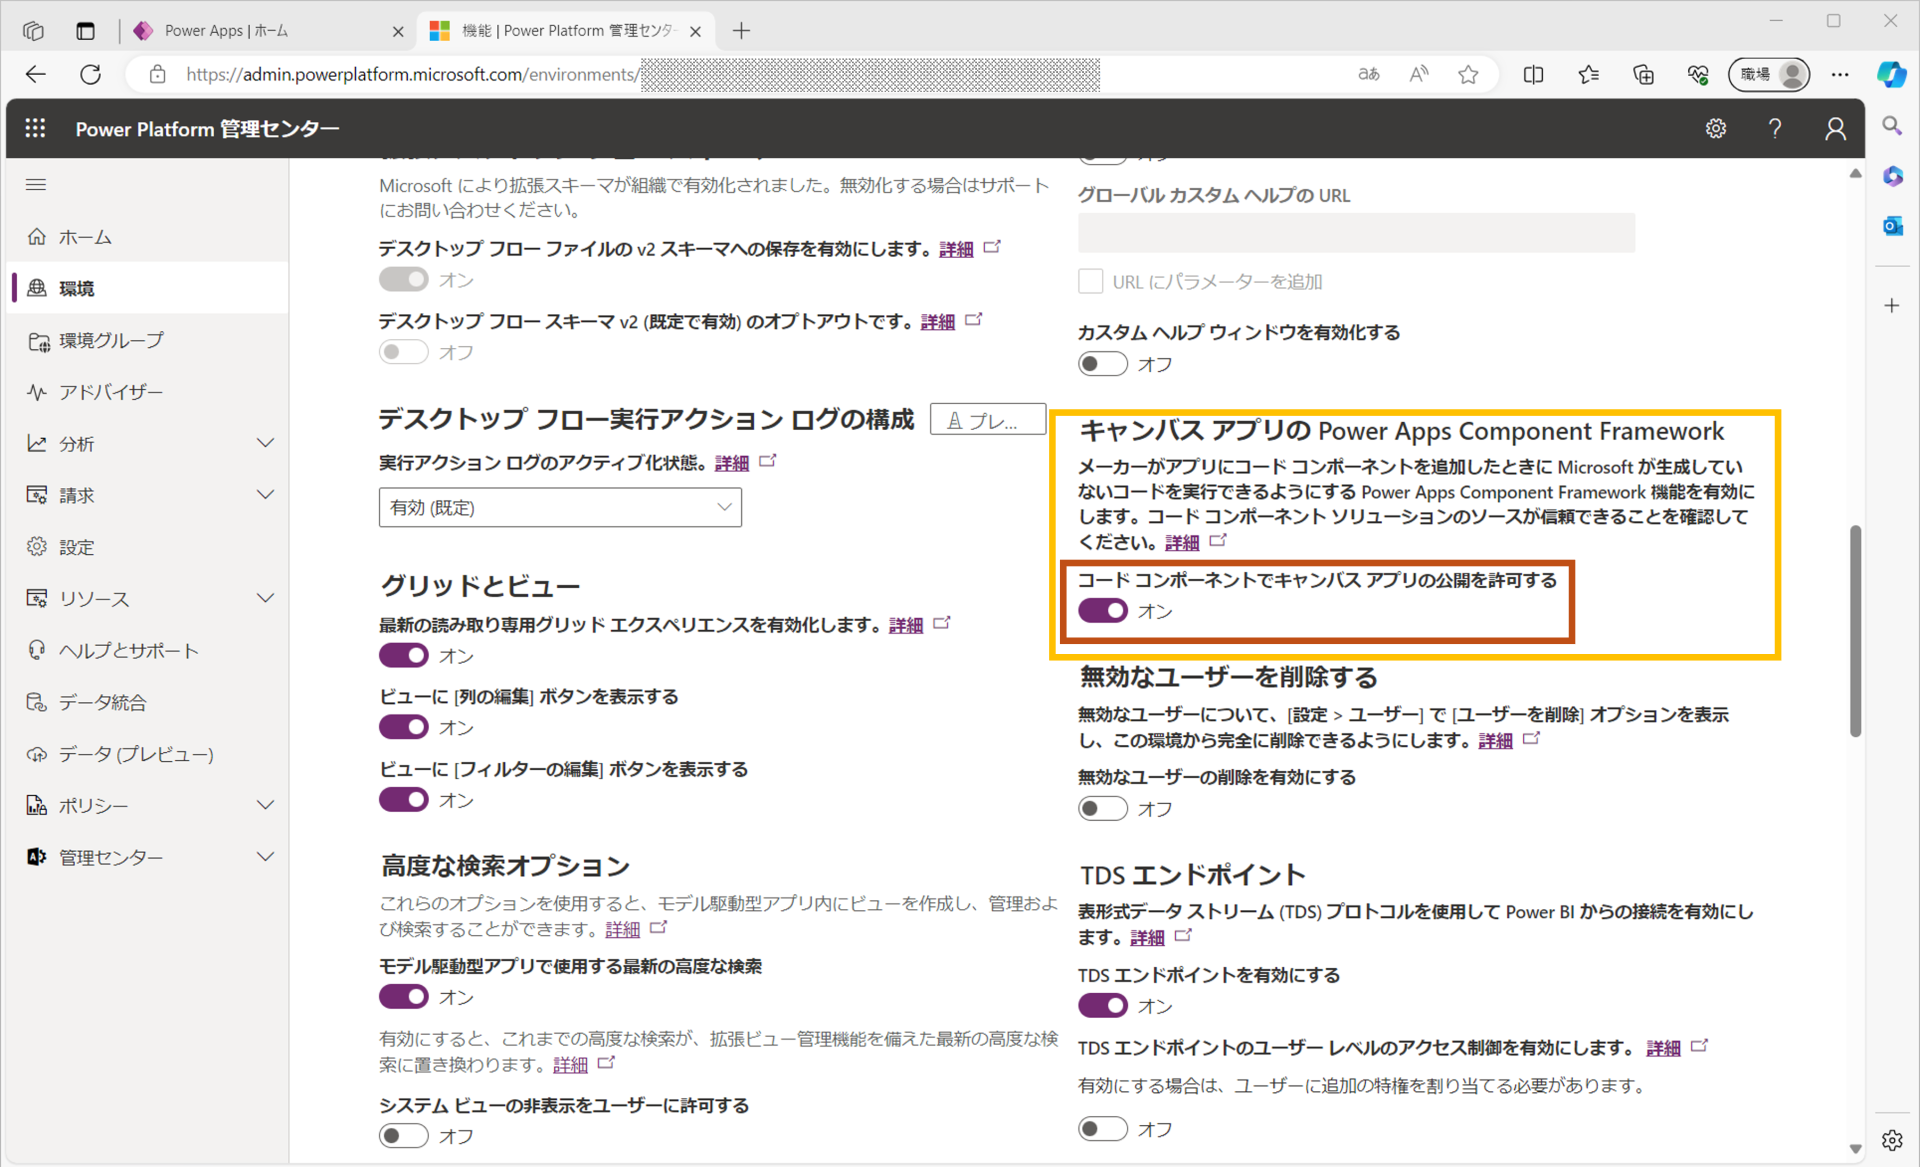This screenshot has height=1167, width=1920.
Task: Open 詳細 link for delete disabled users
Action: (x=1495, y=740)
